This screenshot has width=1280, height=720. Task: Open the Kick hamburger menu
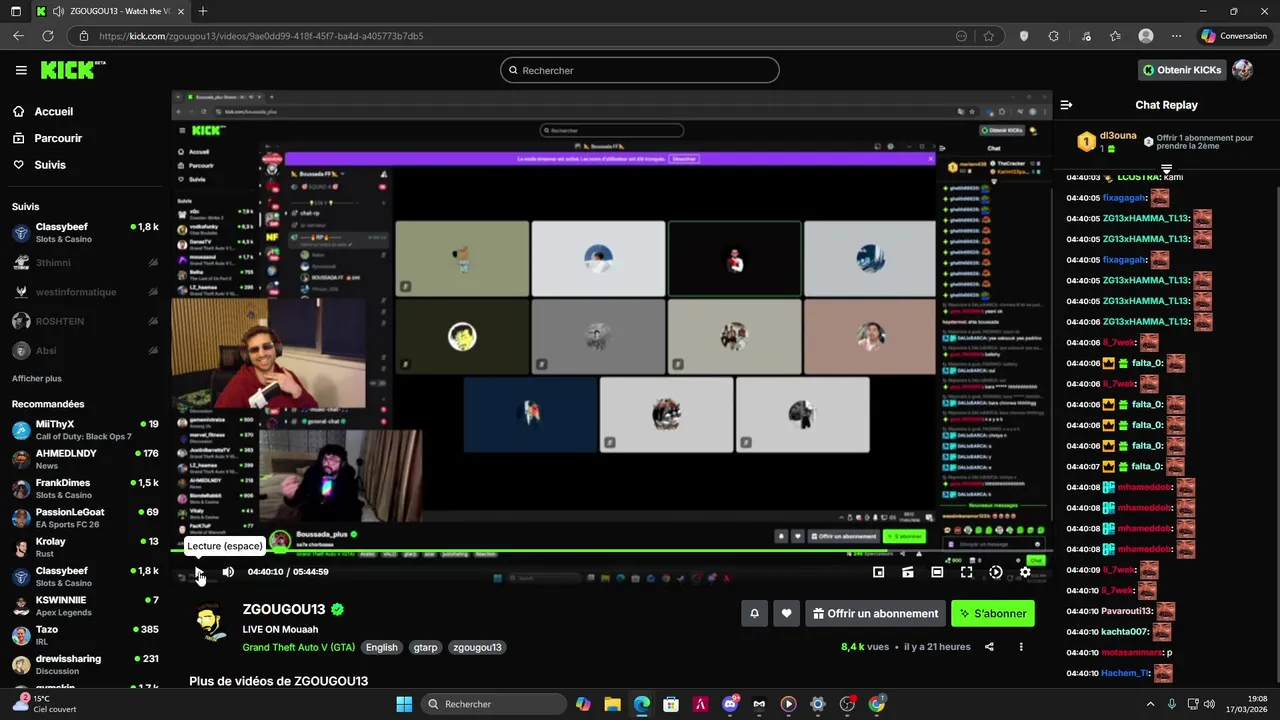pos(21,70)
